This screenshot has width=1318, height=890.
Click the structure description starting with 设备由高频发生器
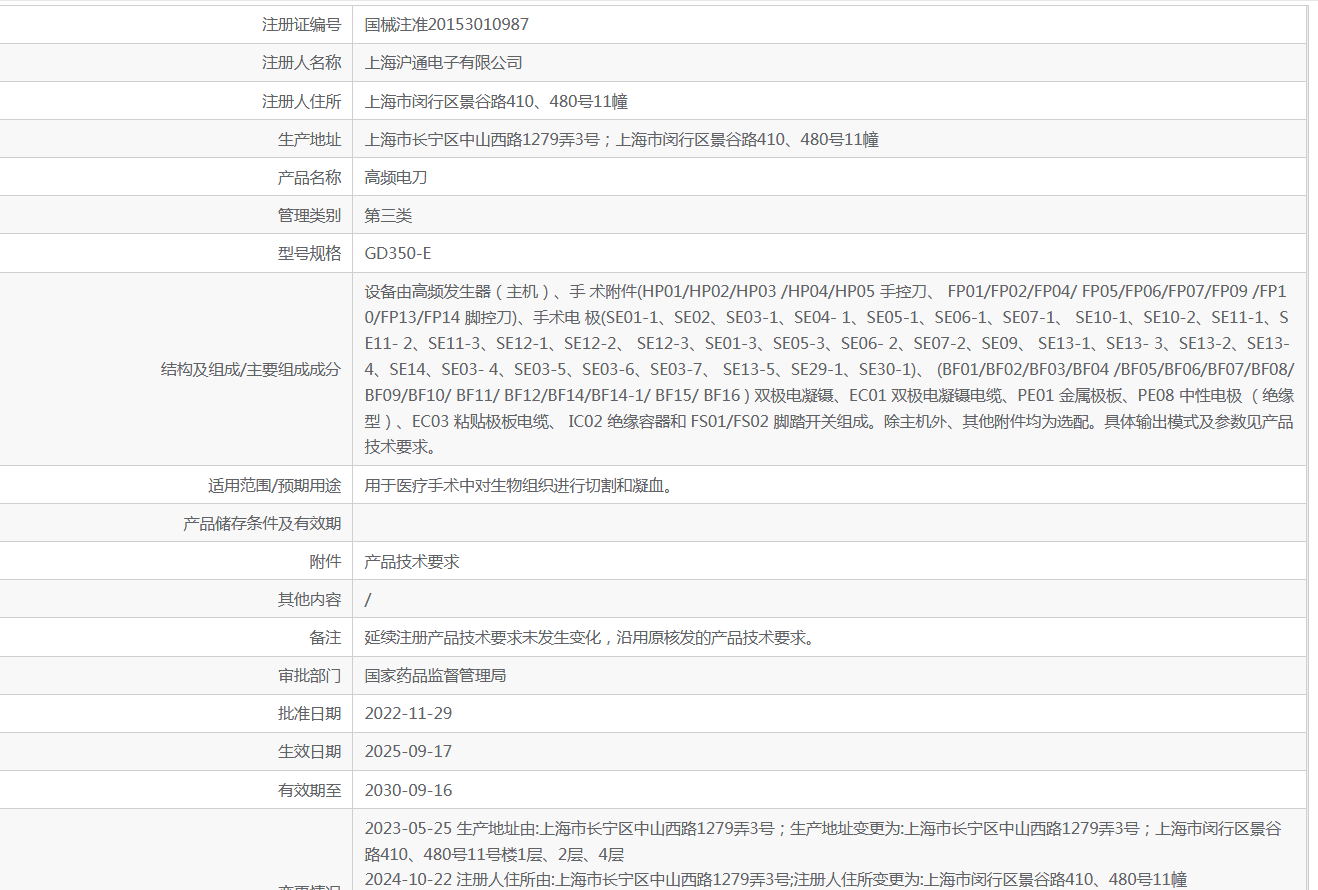pos(829,369)
